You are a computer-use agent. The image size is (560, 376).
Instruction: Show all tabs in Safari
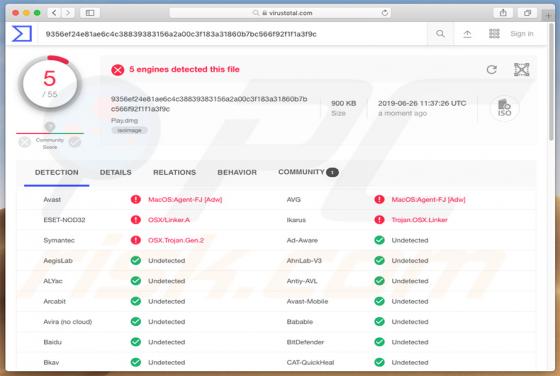point(527,13)
